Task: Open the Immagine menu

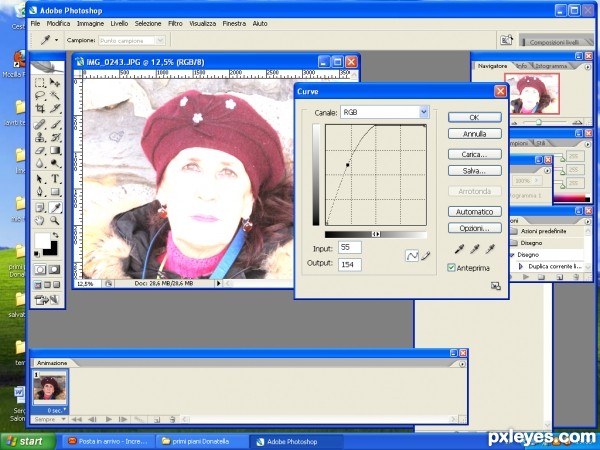Action: pos(90,23)
